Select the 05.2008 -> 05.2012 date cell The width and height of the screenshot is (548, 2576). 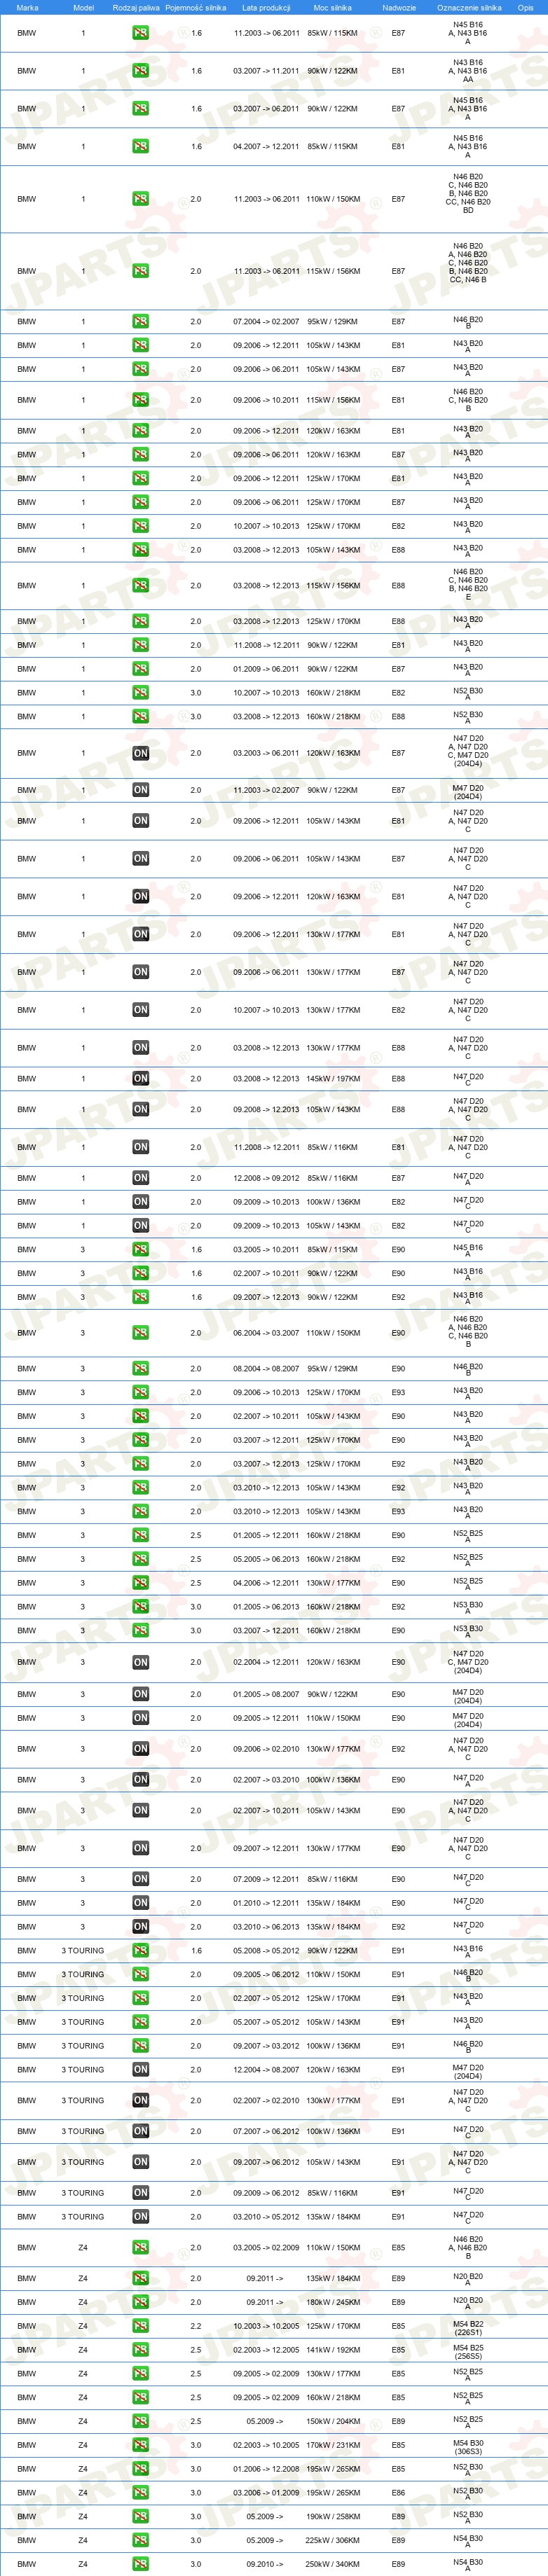(266, 1950)
